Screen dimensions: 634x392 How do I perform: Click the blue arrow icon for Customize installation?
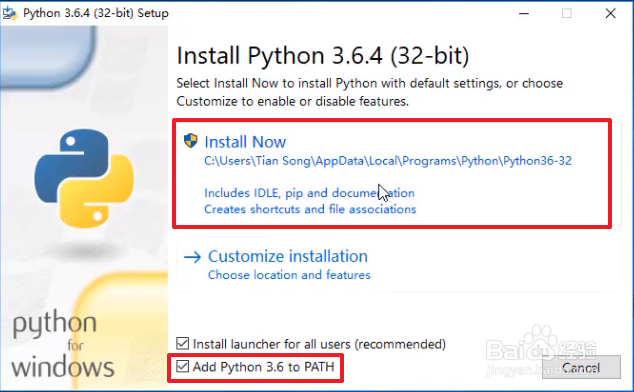[192, 257]
